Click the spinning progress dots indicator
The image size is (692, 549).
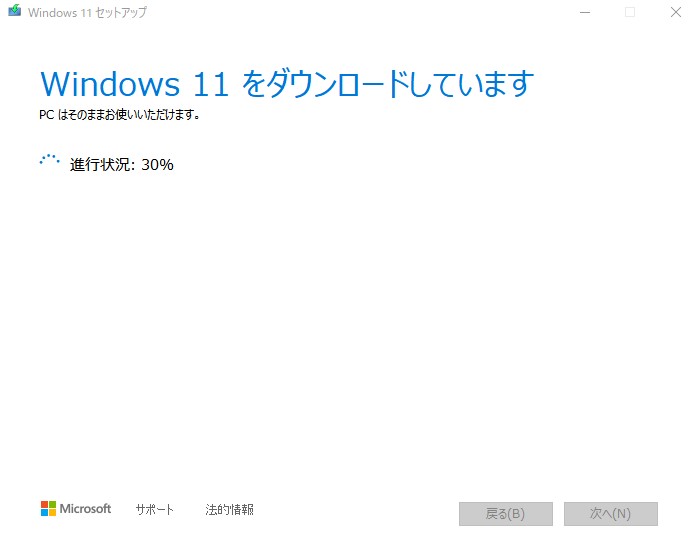click(x=49, y=161)
